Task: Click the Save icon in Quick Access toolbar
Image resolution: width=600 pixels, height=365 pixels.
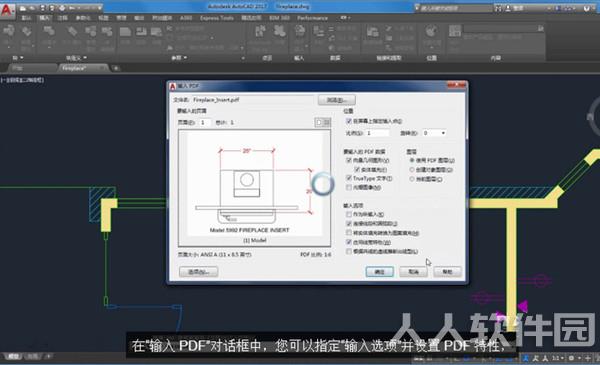Action: click(42, 8)
